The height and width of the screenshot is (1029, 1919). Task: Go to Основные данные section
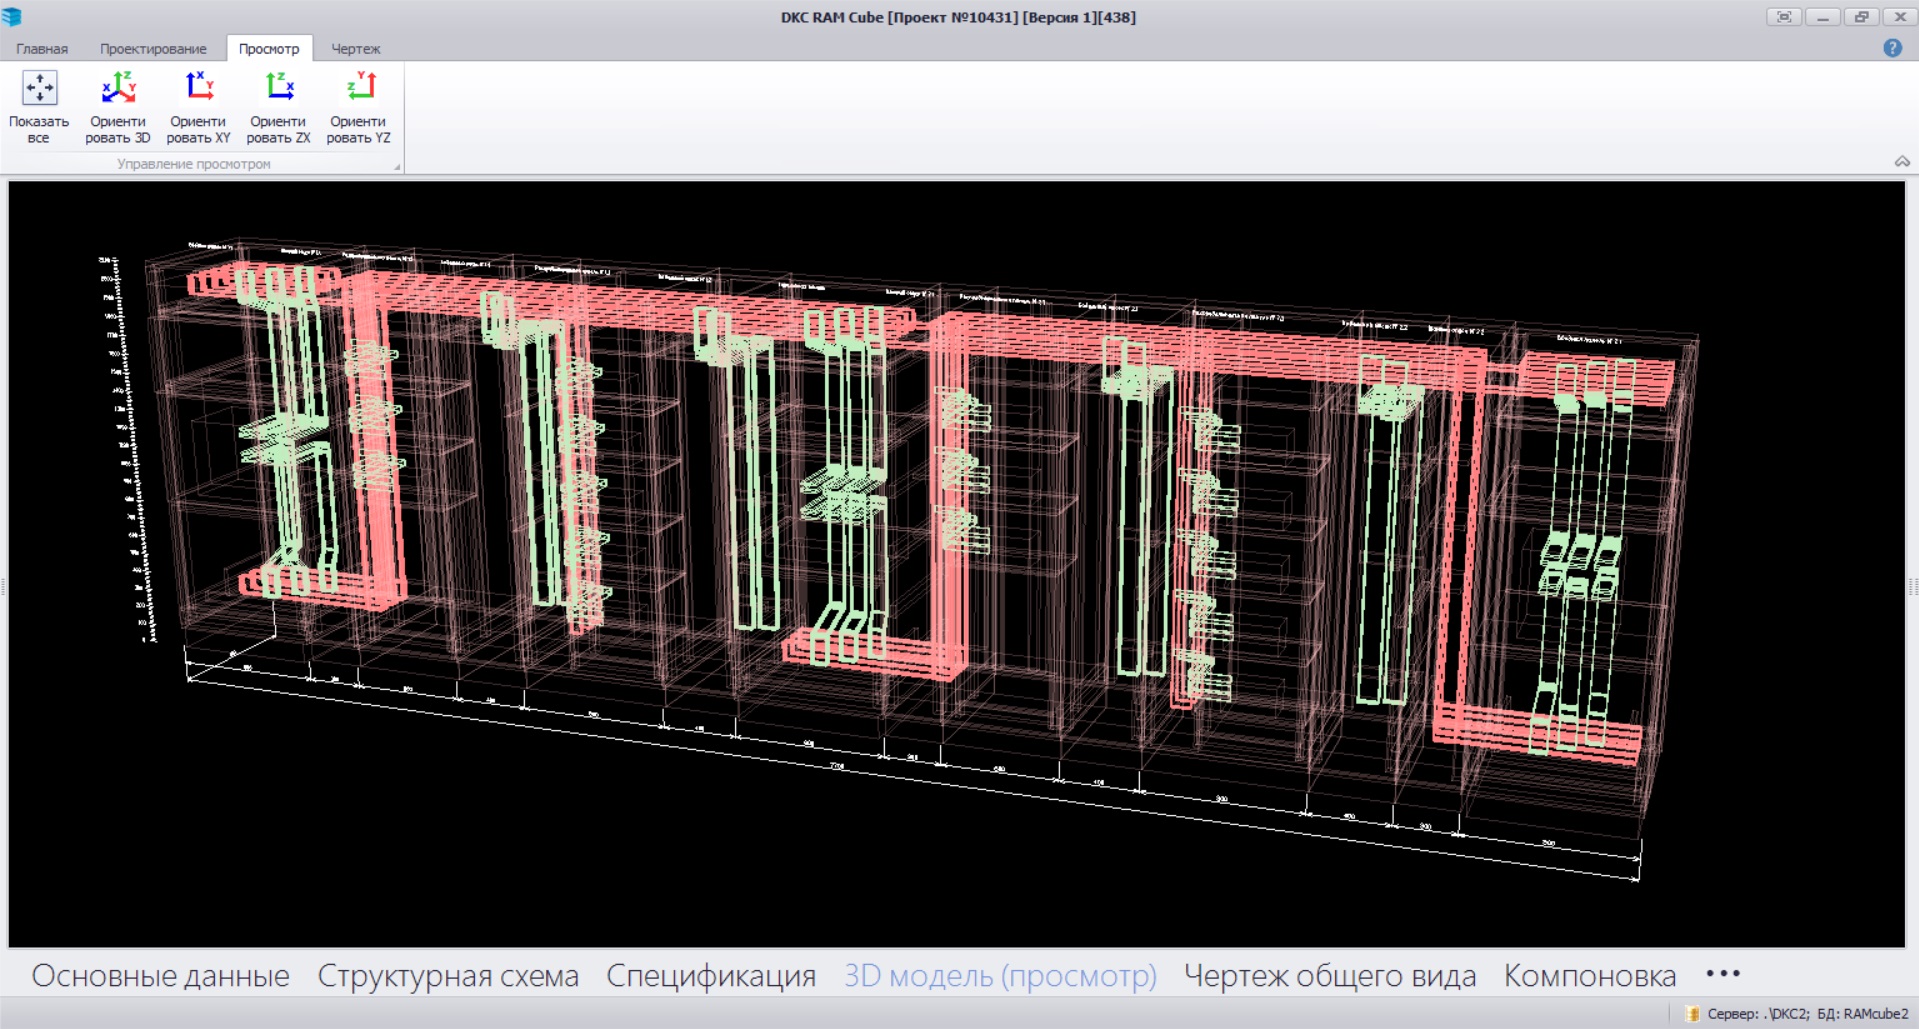161,976
